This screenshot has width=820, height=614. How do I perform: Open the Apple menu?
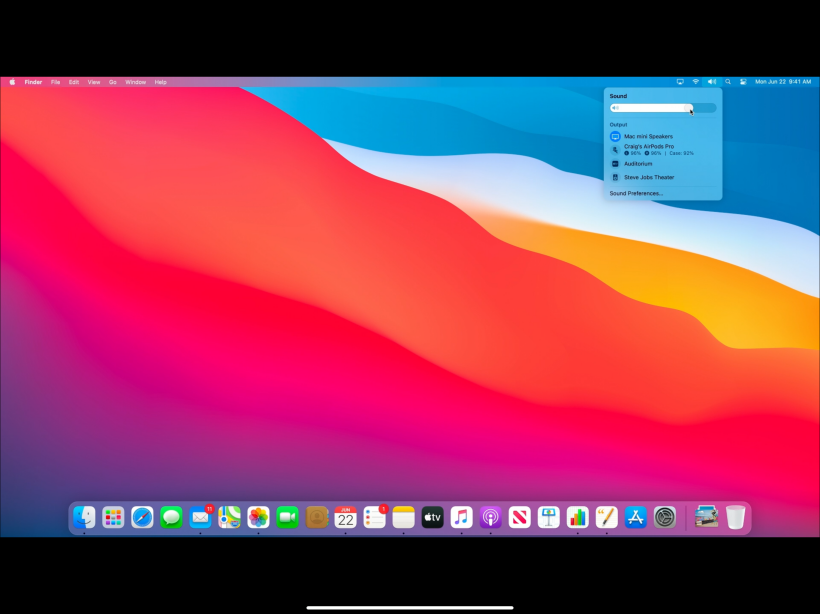12,82
